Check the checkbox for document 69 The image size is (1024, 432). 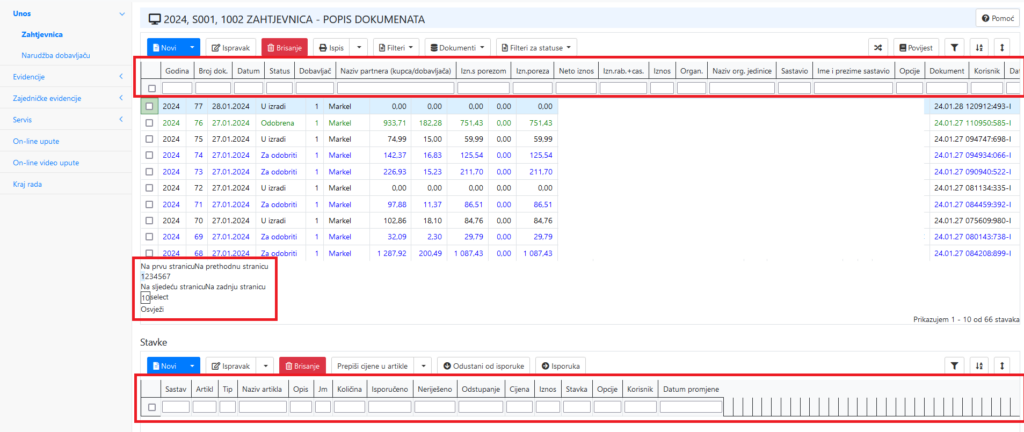pos(150,237)
